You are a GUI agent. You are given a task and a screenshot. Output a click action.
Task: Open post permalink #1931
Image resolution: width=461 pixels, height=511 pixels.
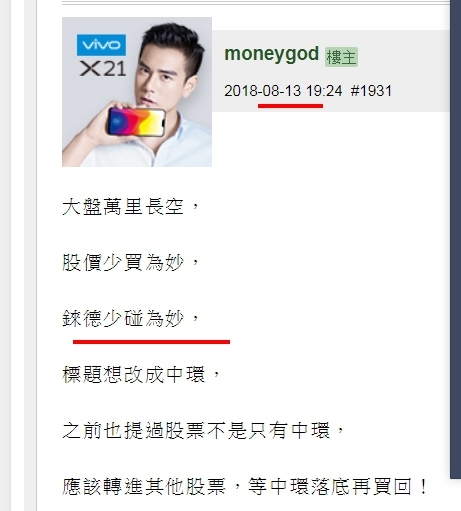click(371, 91)
